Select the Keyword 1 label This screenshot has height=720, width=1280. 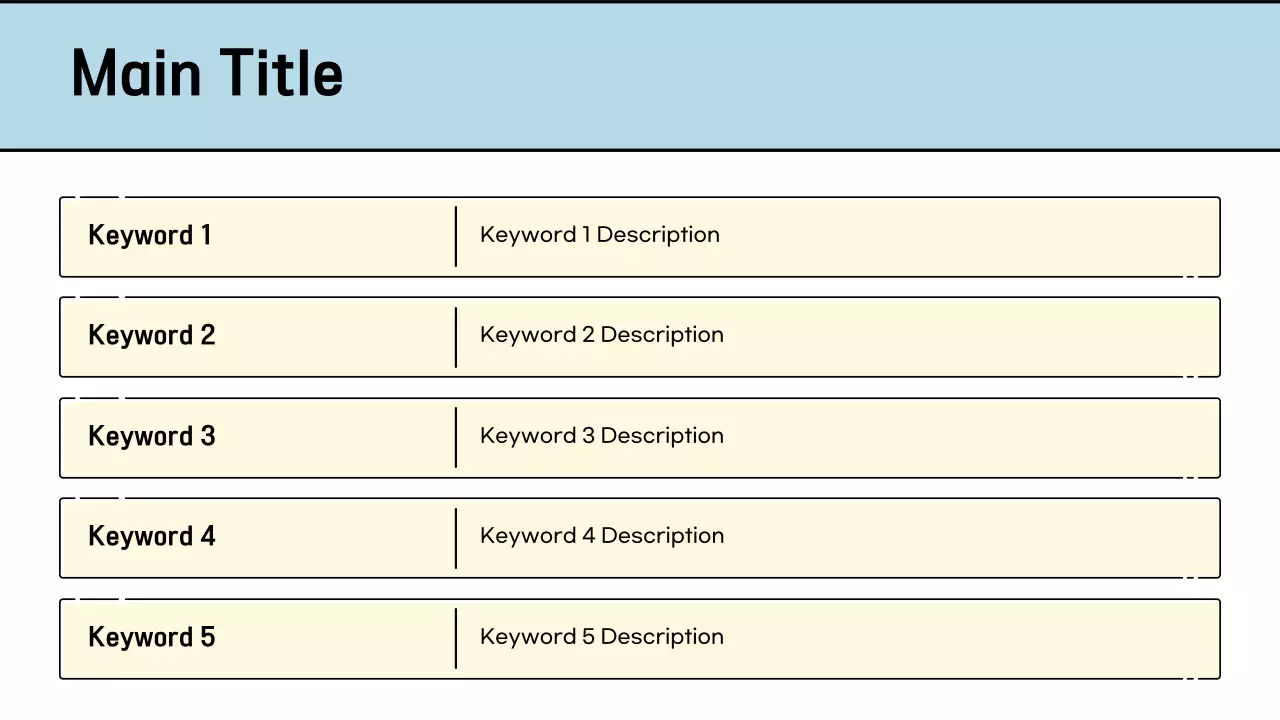(x=150, y=235)
